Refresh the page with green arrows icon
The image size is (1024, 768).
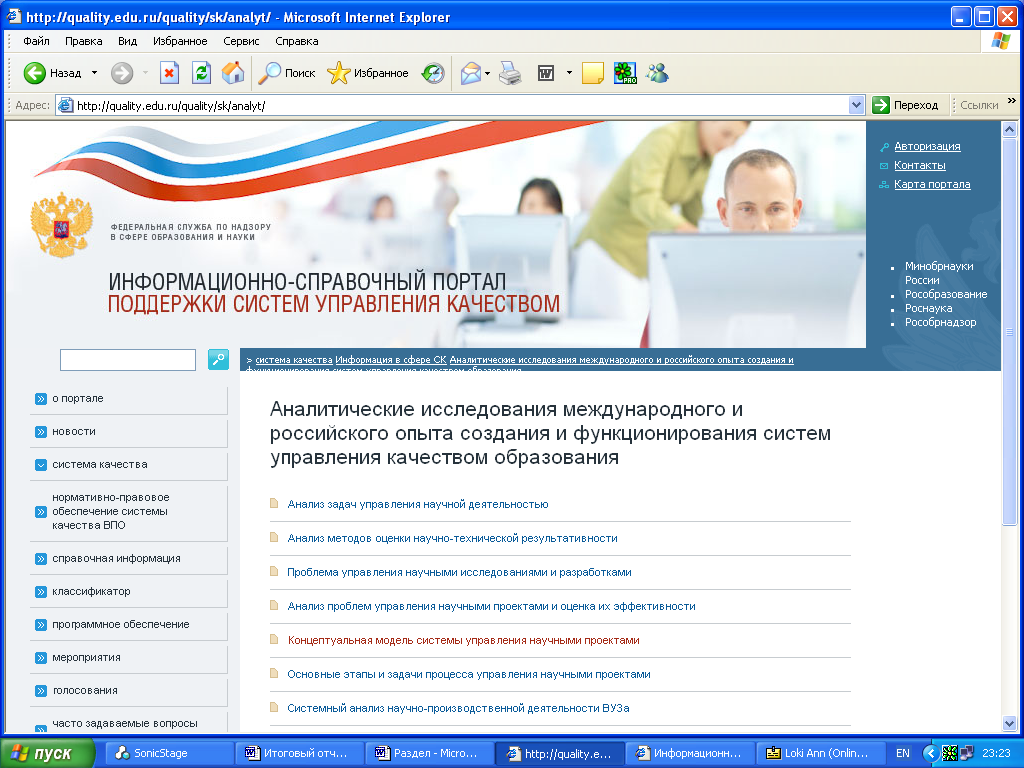[x=201, y=73]
